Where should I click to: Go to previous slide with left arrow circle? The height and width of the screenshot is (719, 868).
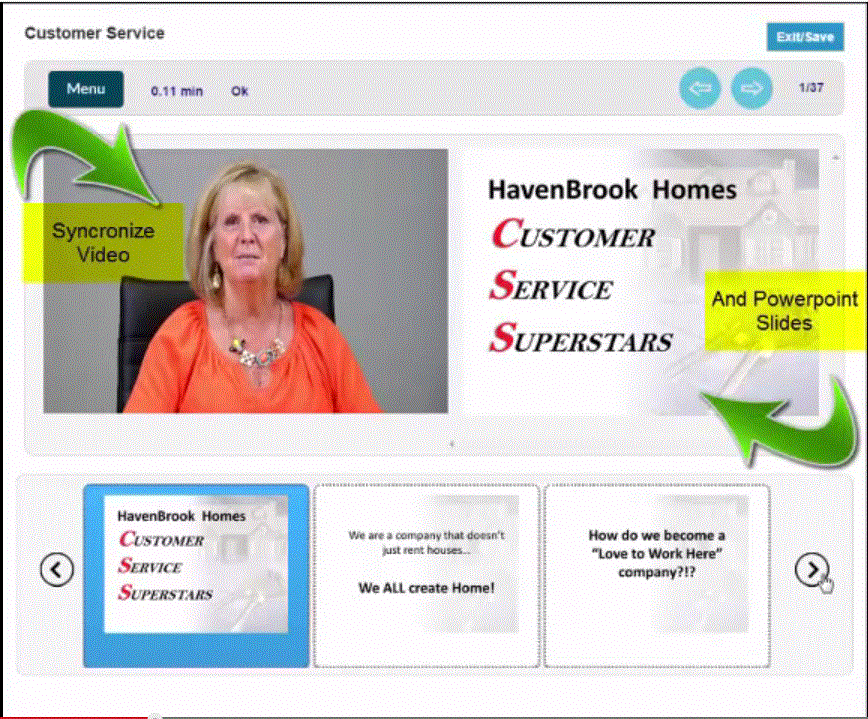coord(700,89)
